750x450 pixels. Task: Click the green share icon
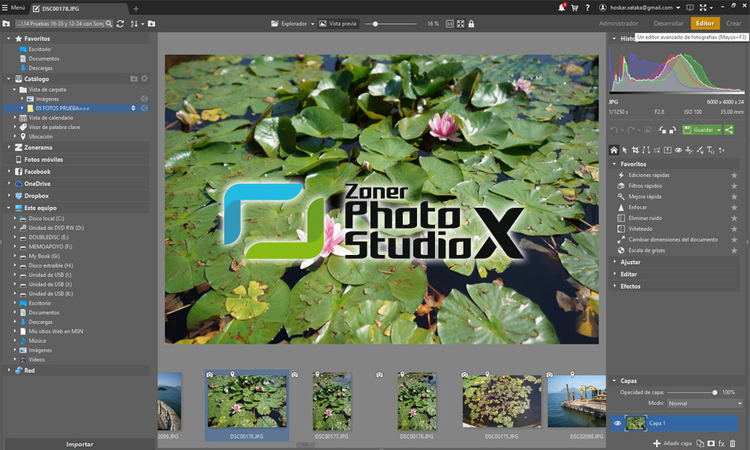click(x=729, y=130)
